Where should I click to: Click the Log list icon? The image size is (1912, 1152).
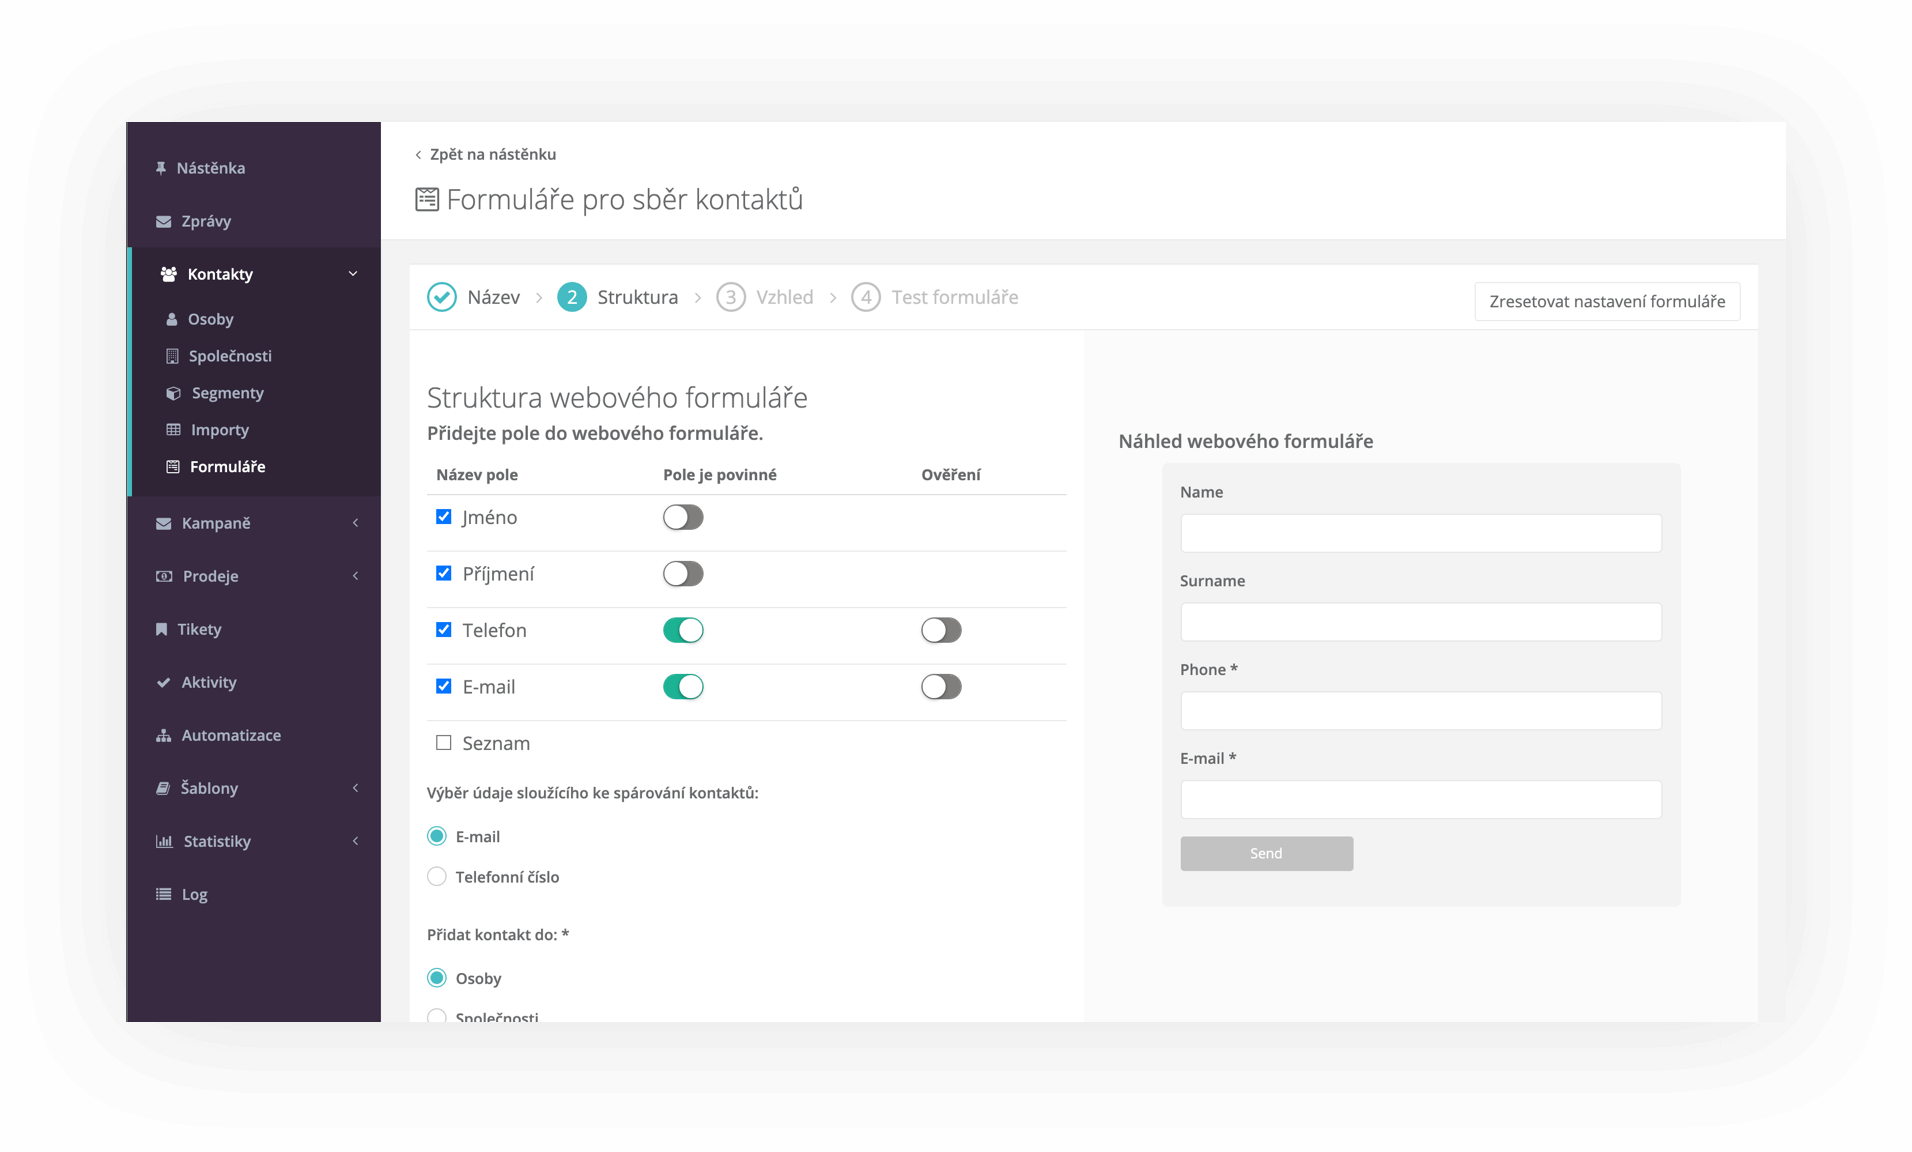click(164, 894)
